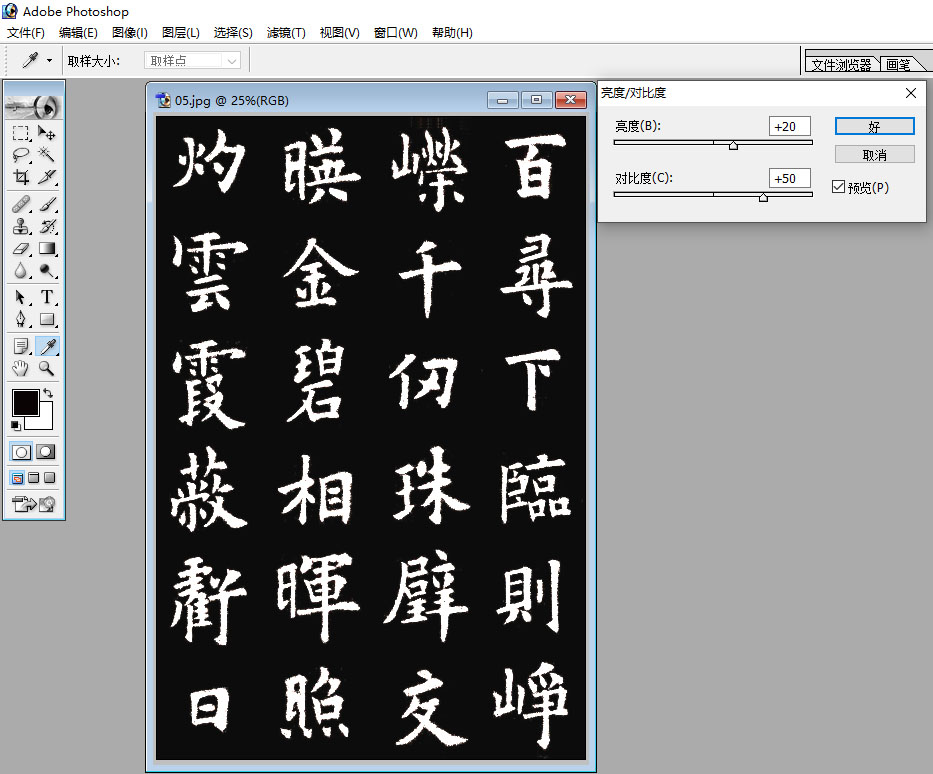Open the 取样大小 sample size dropdown
Image resolution: width=933 pixels, height=774 pixels.
[192, 60]
